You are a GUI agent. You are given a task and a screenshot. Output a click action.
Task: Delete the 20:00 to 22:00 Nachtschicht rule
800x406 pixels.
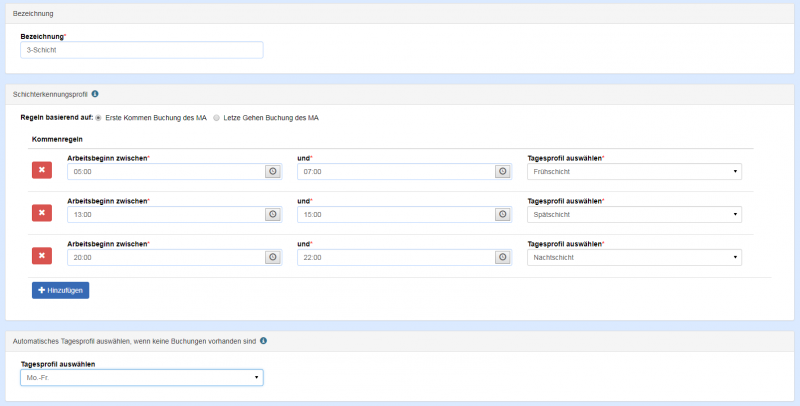click(42, 256)
